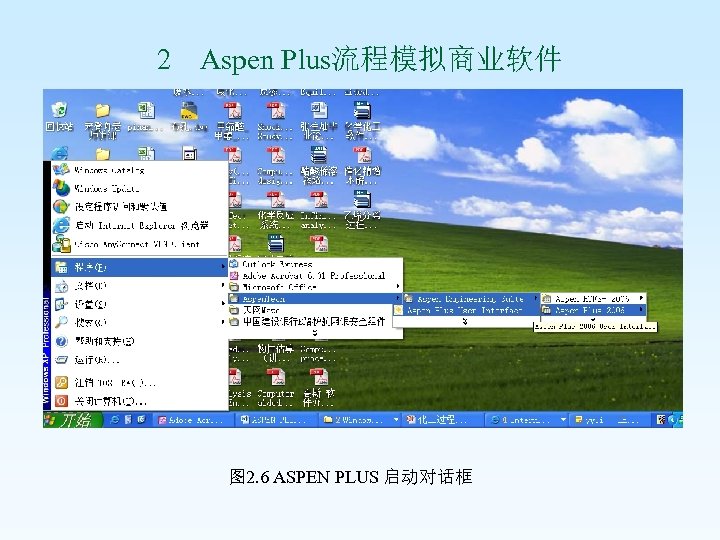This screenshot has width=720, height=540.
Task: Open the 天网Maze program folder
Action: click(x=315, y=310)
